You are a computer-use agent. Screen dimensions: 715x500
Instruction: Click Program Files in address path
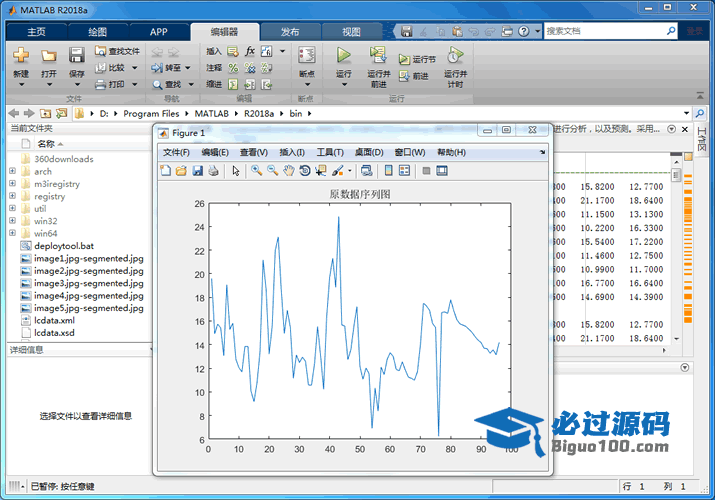pyautogui.click(x=151, y=113)
